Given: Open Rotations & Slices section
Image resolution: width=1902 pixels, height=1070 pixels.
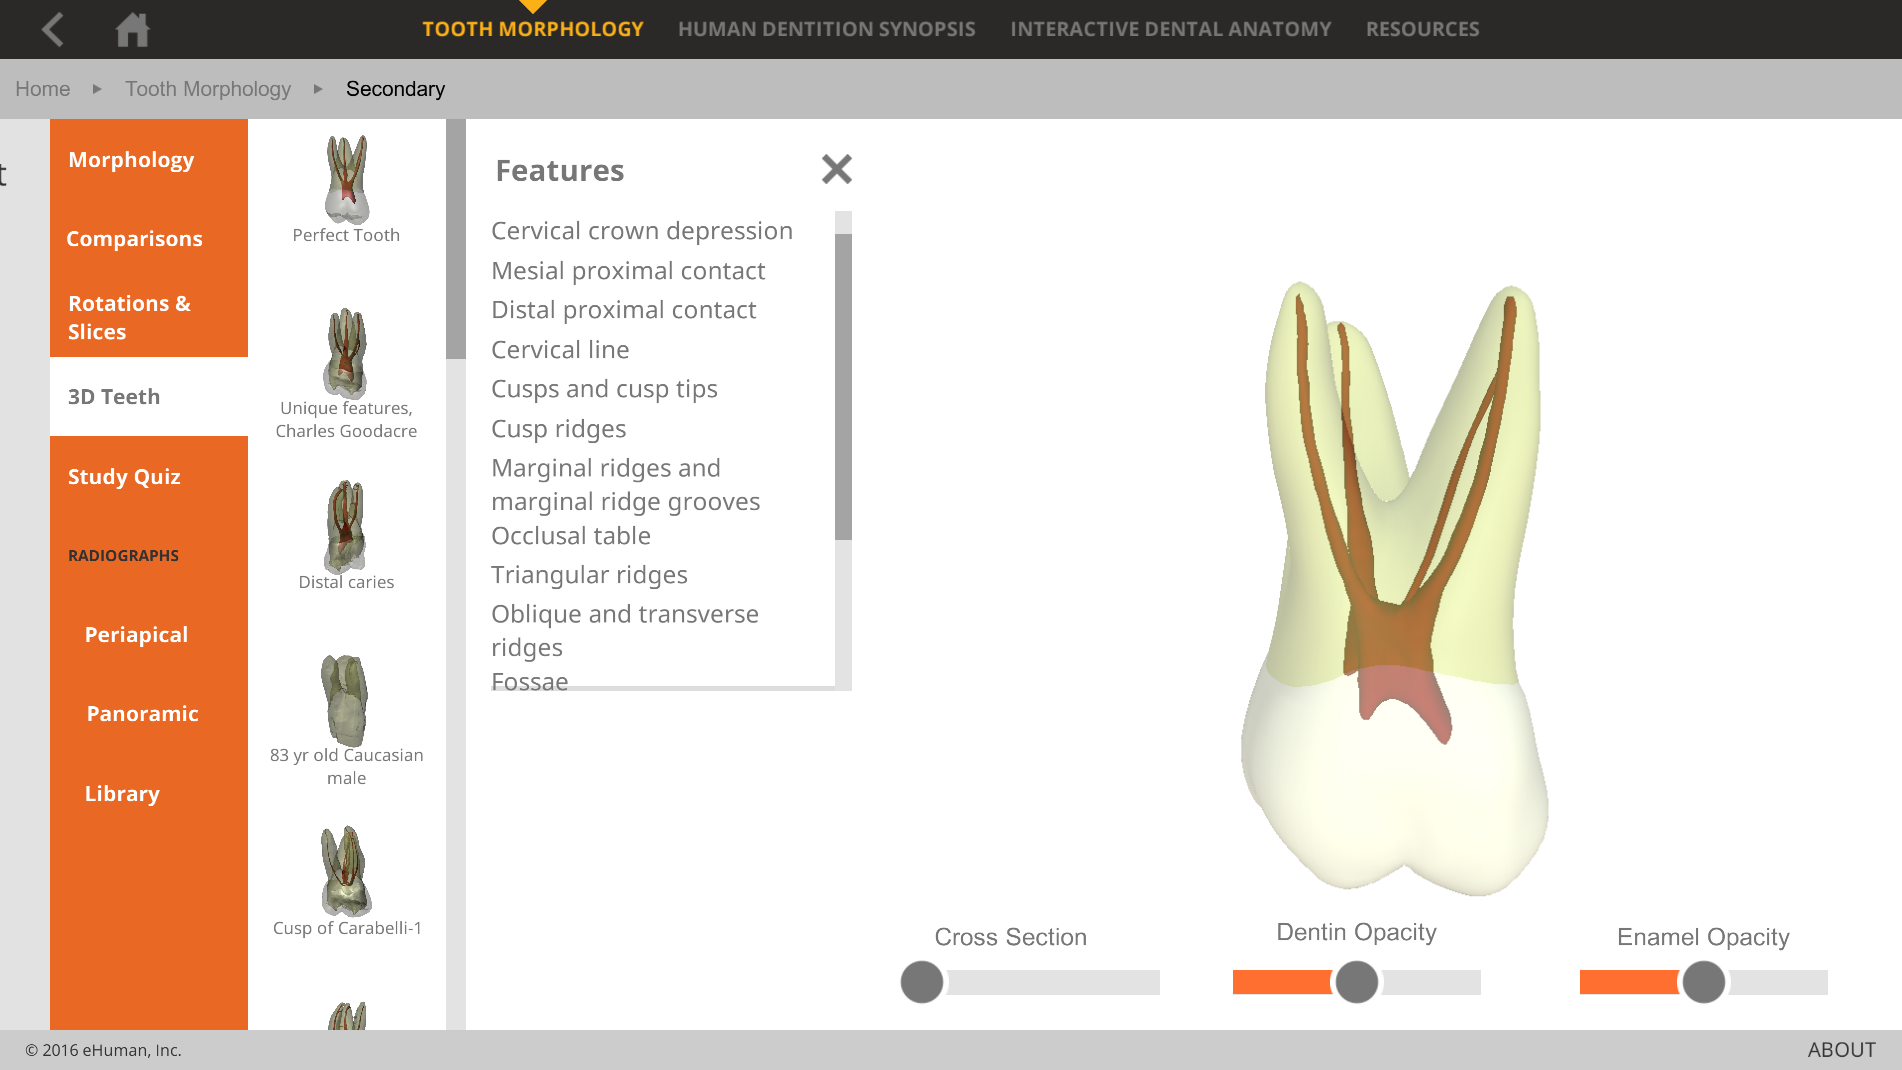Looking at the screenshot, I should (x=149, y=317).
